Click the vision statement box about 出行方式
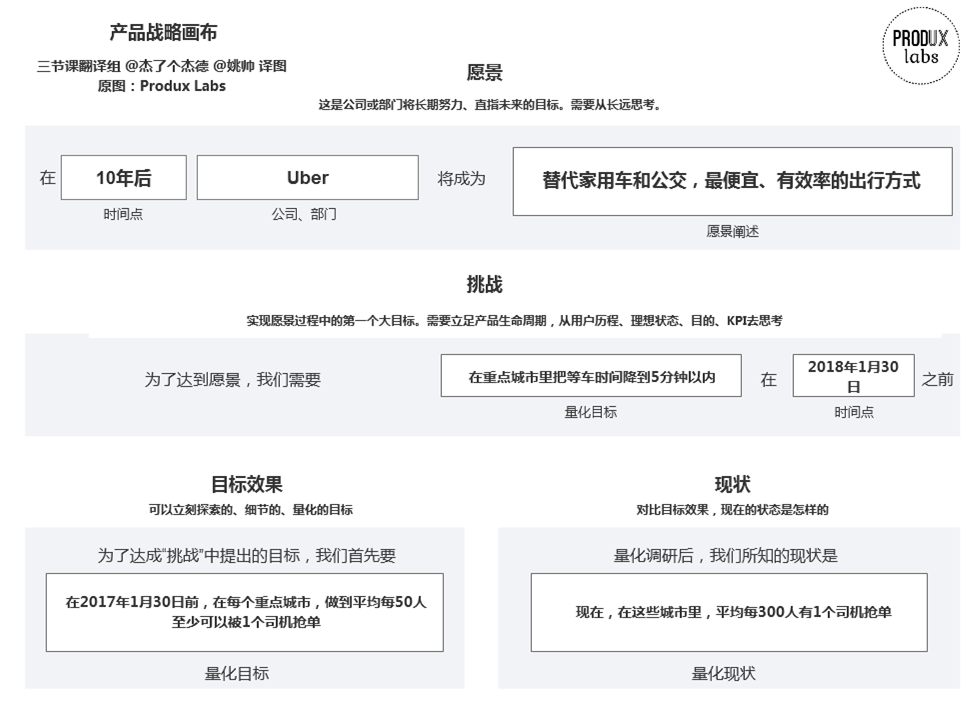This screenshot has width=972, height=713. click(732, 181)
